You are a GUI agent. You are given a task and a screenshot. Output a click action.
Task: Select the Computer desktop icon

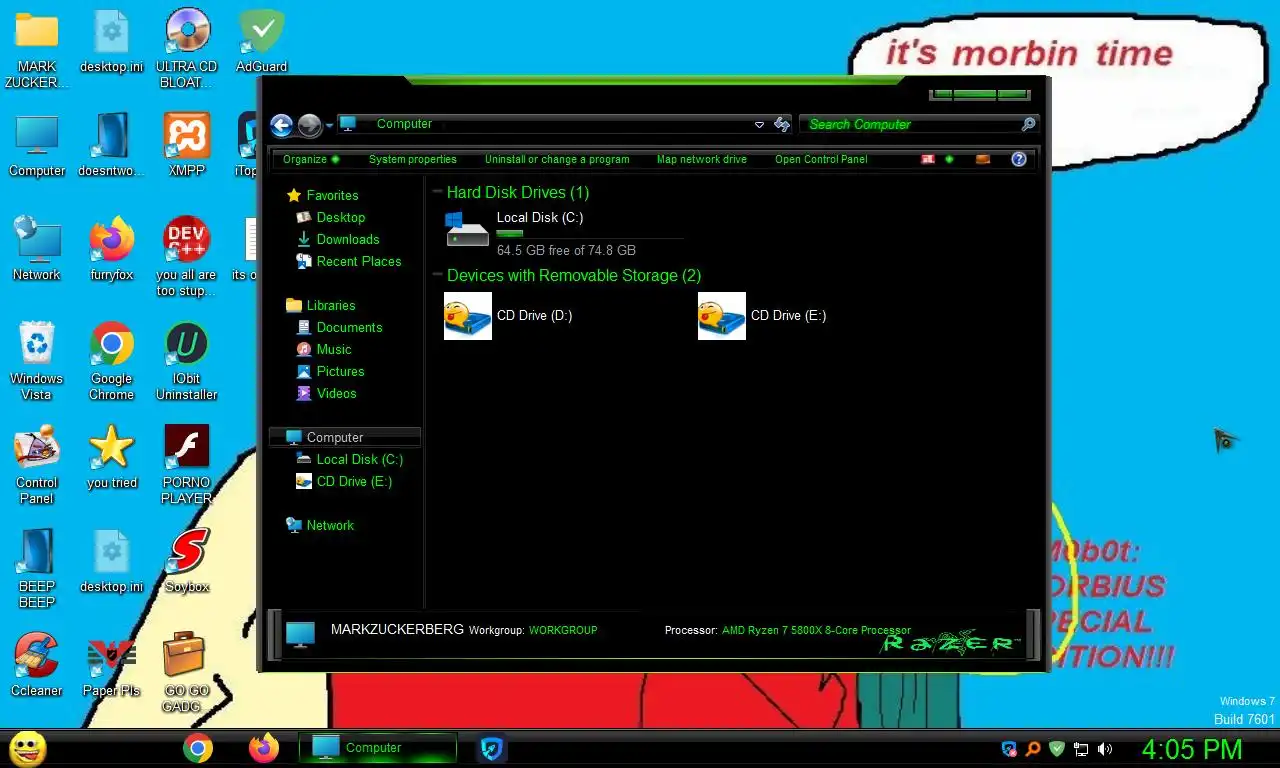pyautogui.click(x=37, y=145)
